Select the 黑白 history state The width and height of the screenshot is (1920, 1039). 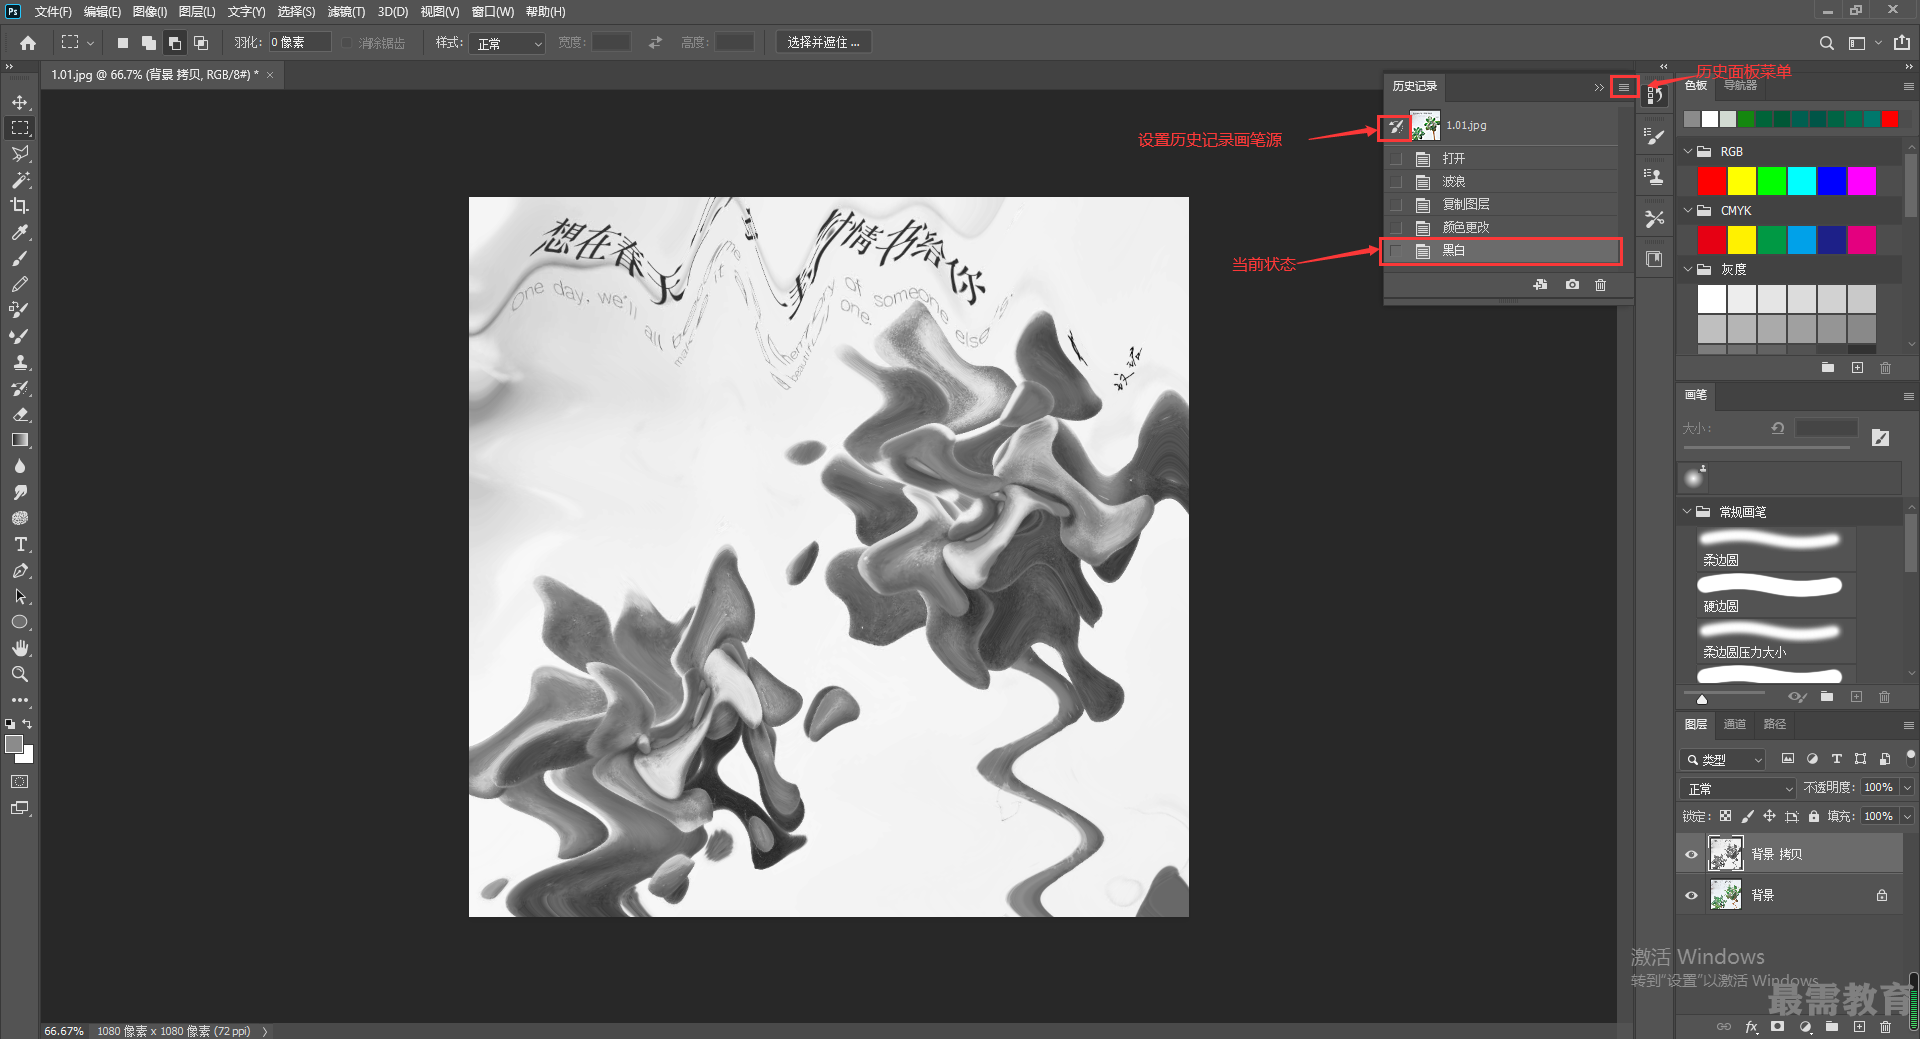(1500, 251)
